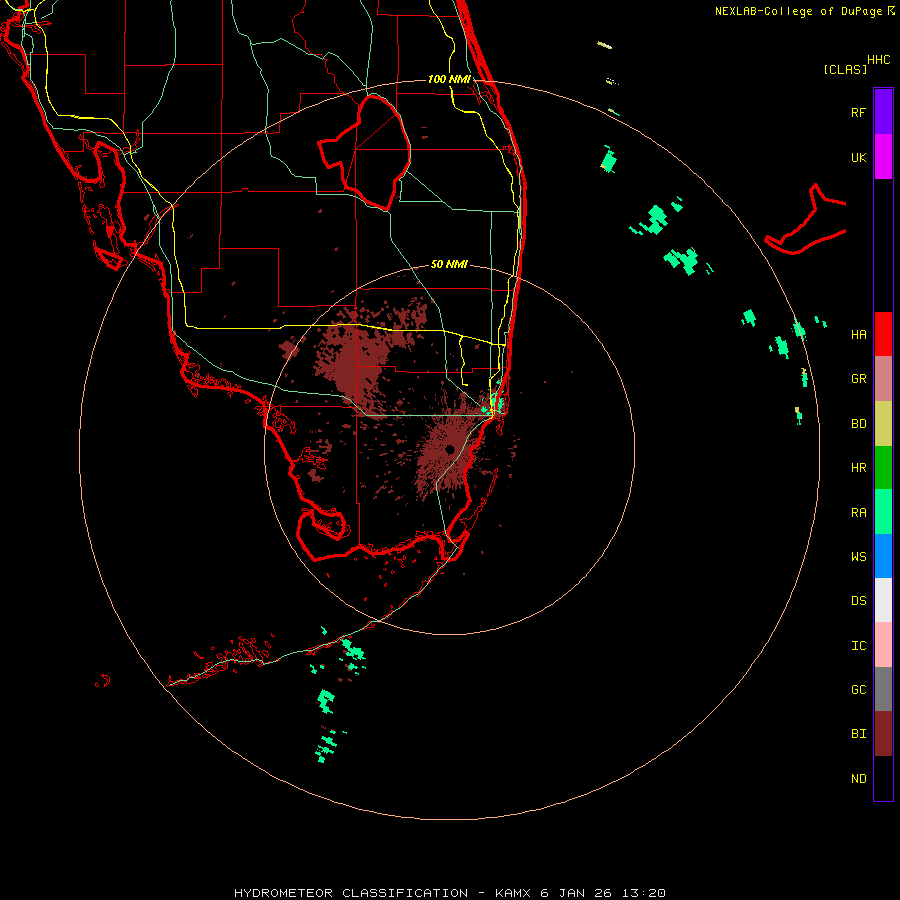Select the pink GR legend swatch
The width and height of the screenshot is (900, 900).
click(x=883, y=379)
